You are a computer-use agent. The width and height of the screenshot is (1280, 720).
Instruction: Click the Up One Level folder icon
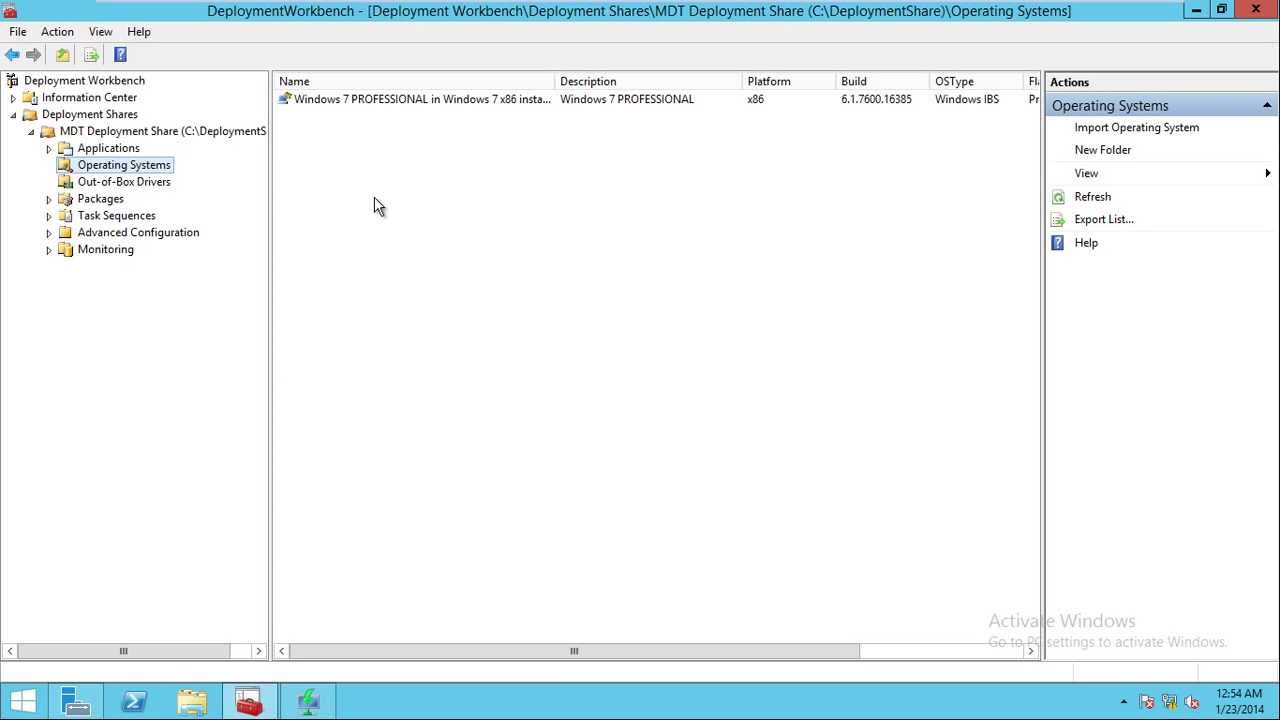point(63,55)
